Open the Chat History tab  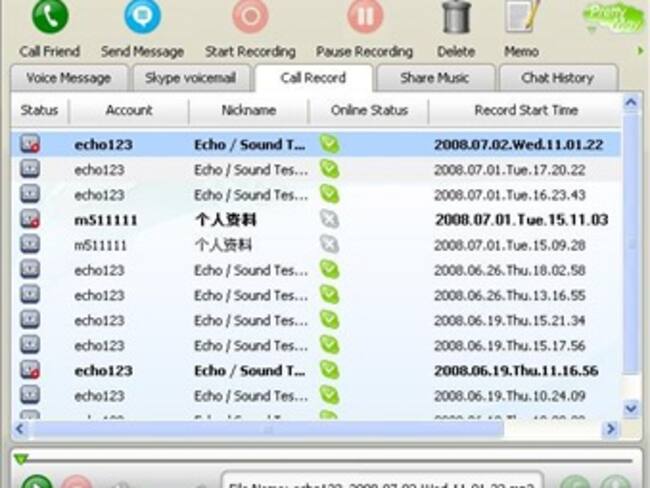click(557, 78)
